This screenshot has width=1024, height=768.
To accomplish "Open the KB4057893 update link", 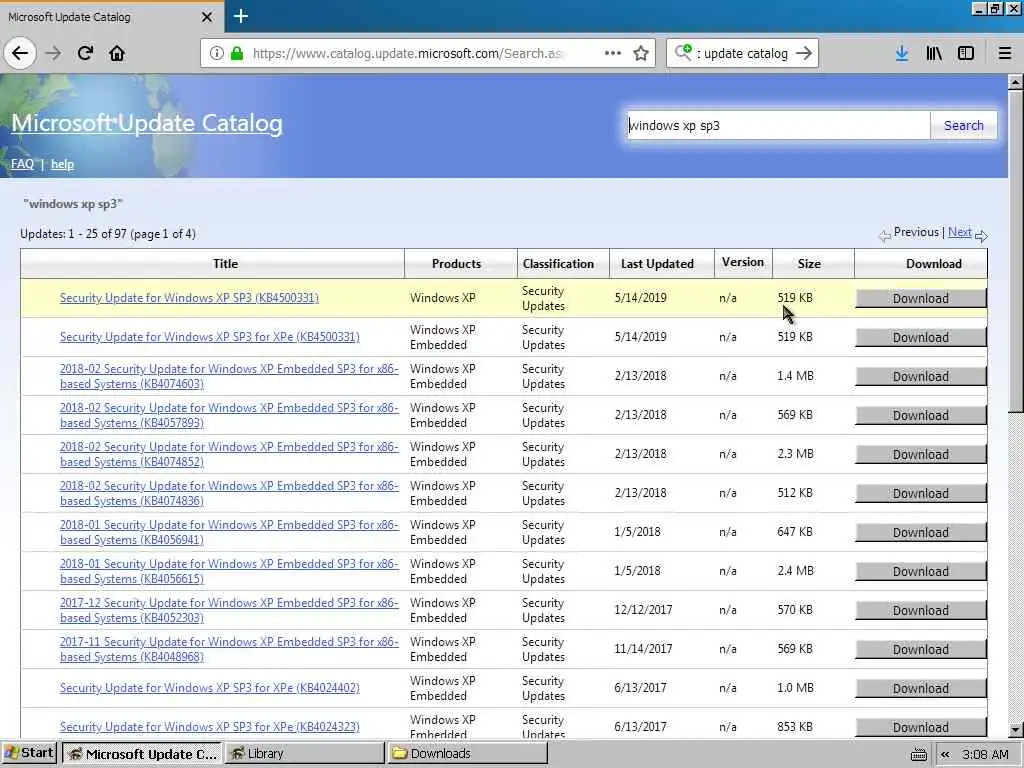I will (x=229, y=415).
